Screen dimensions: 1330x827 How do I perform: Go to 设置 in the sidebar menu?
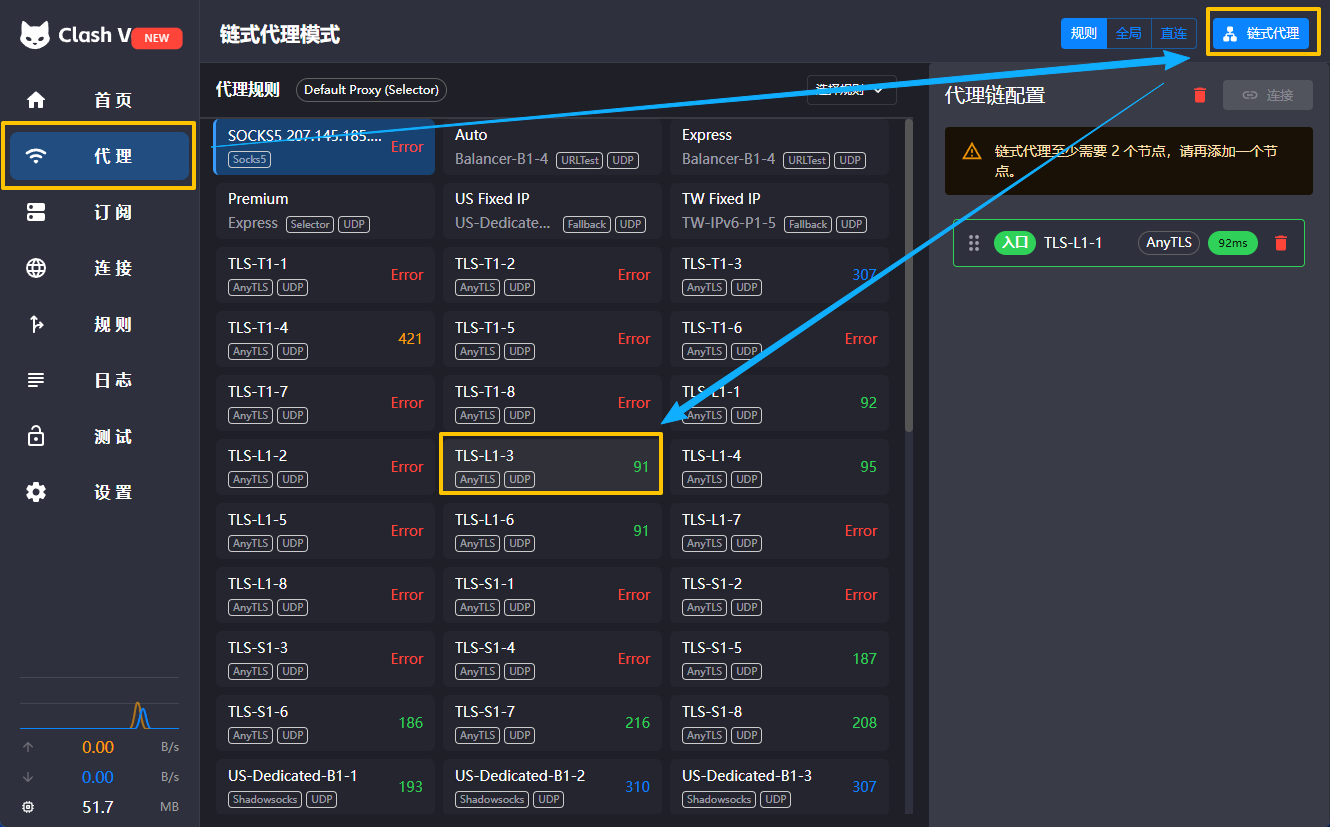[x=113, y=492]
